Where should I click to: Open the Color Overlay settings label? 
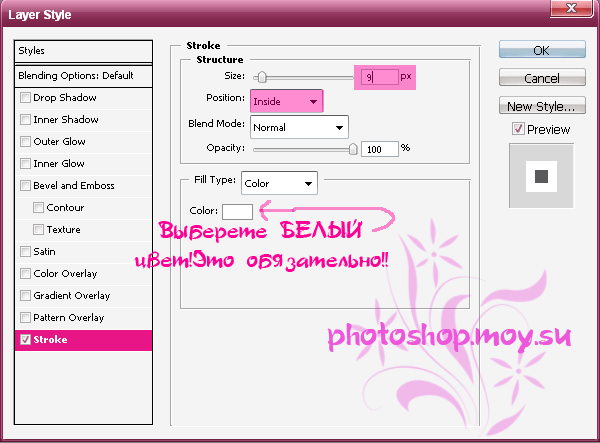click(65, 274)
